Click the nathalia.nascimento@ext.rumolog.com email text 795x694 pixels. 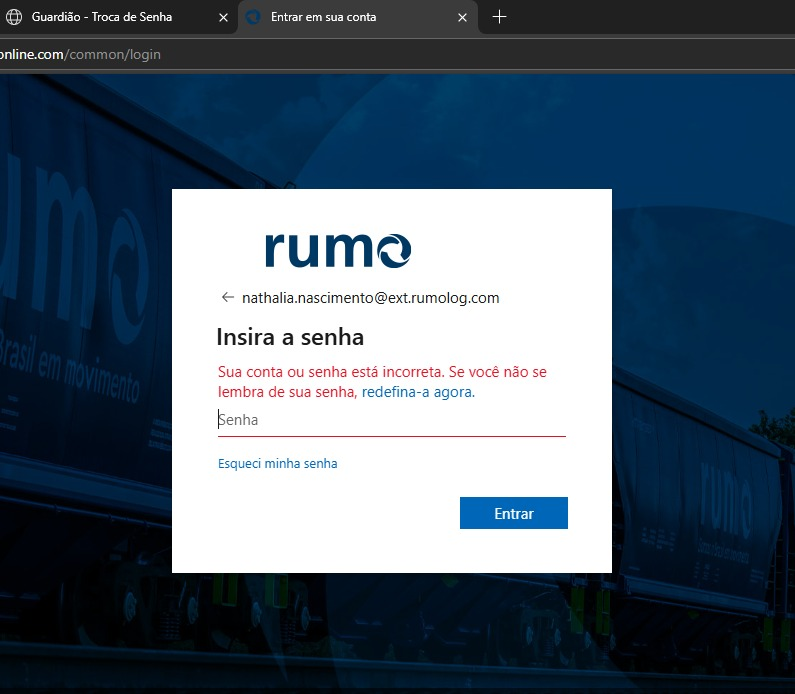point(371,298)
